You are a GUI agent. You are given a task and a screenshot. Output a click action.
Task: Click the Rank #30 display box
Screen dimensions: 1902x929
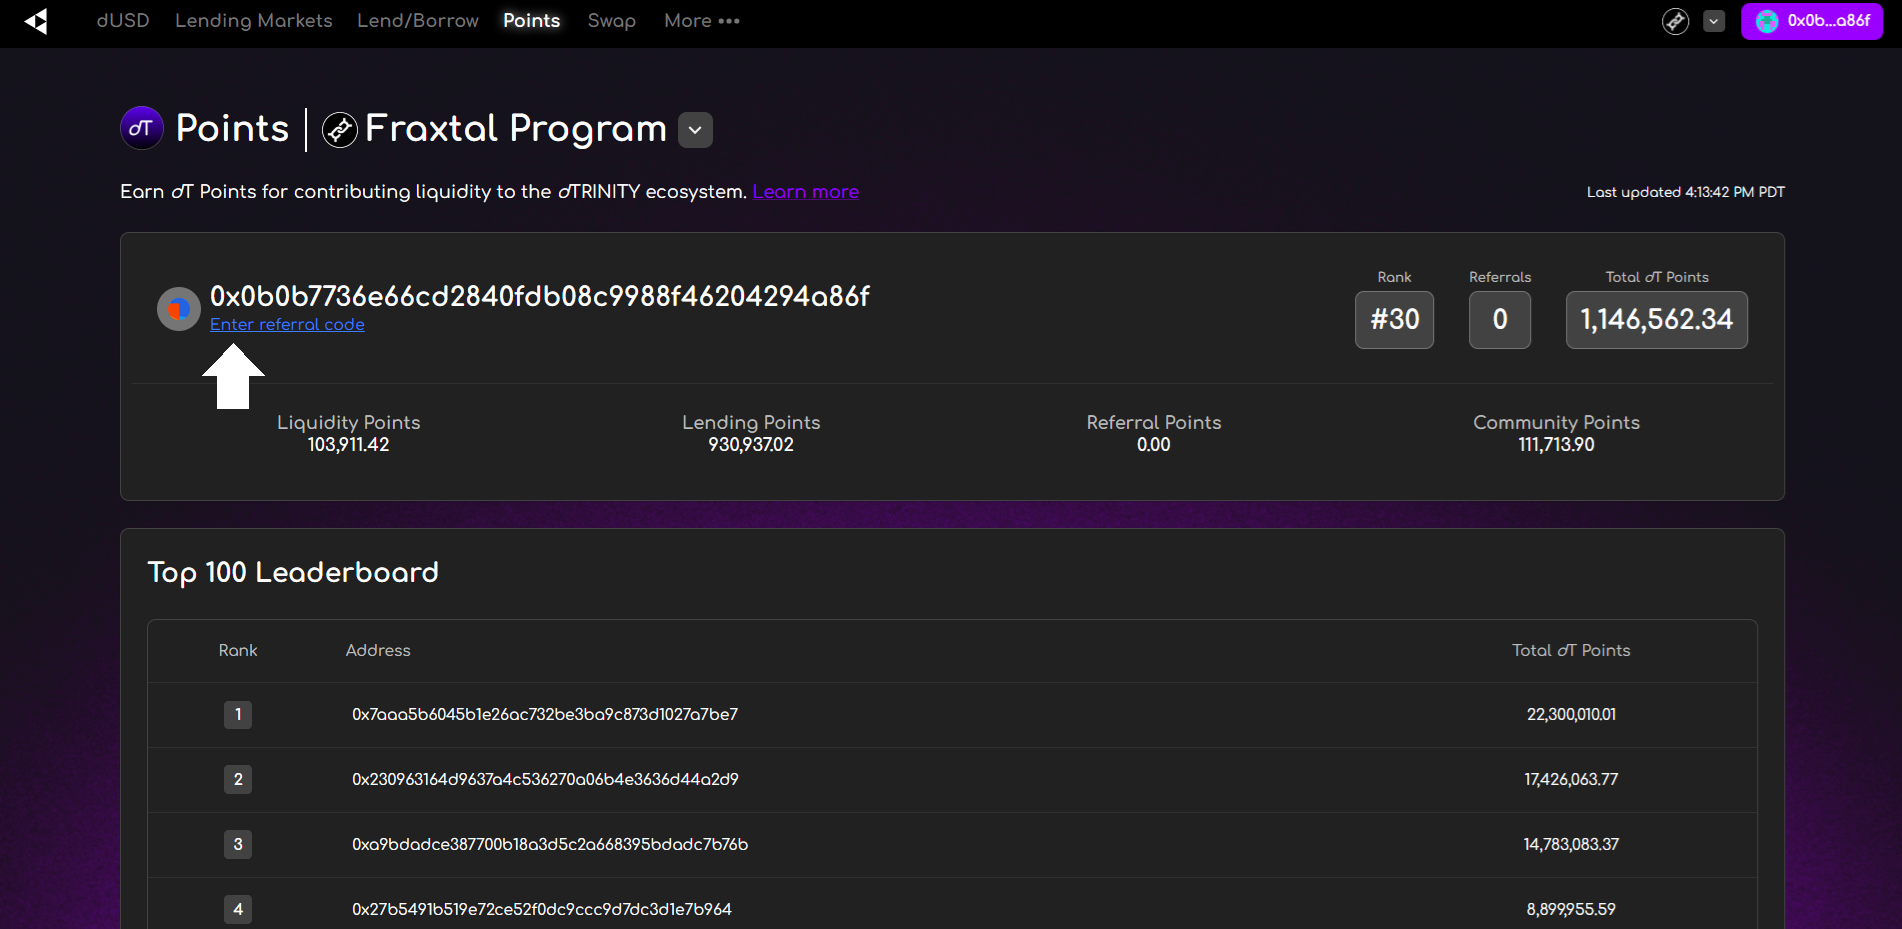point(1394,320)
